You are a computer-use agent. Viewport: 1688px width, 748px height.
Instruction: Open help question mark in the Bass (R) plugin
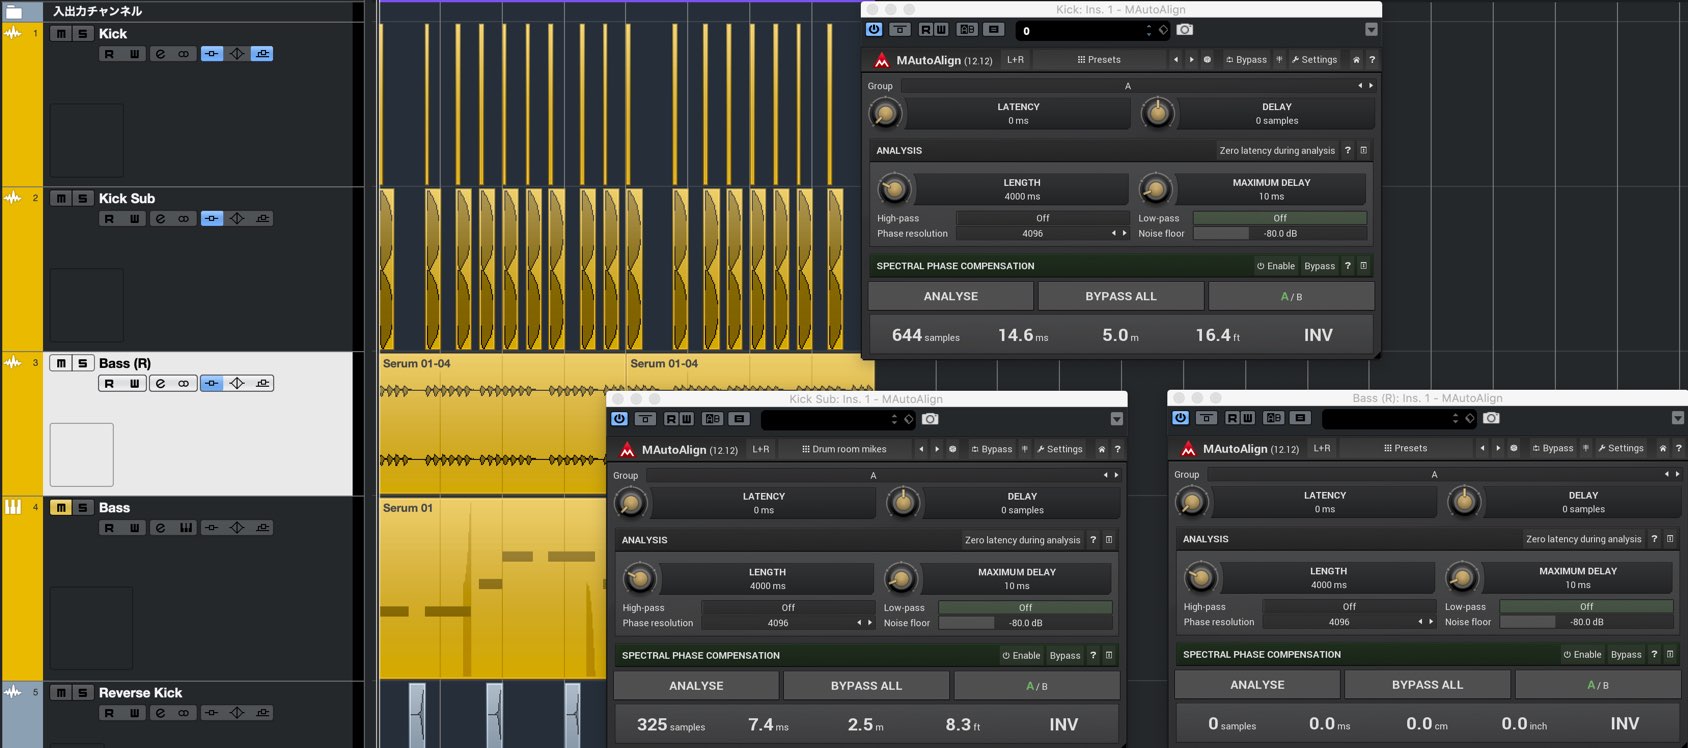point(1679,448)
